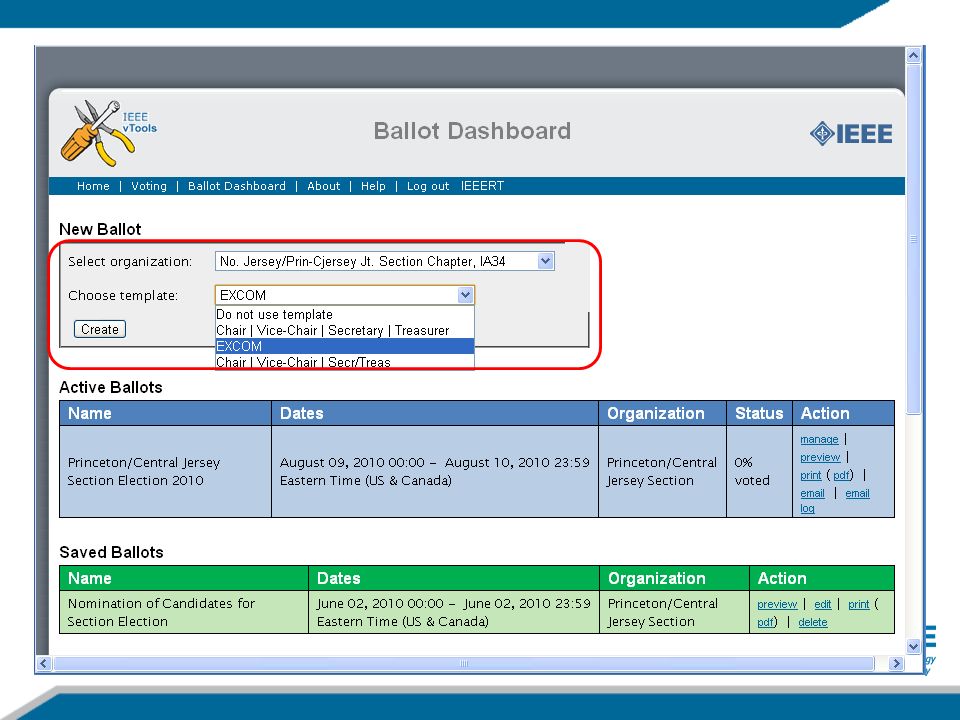Click the IEEE vTools logo
This screenshot has height=720, width=960.
click(x=108, y=133)
